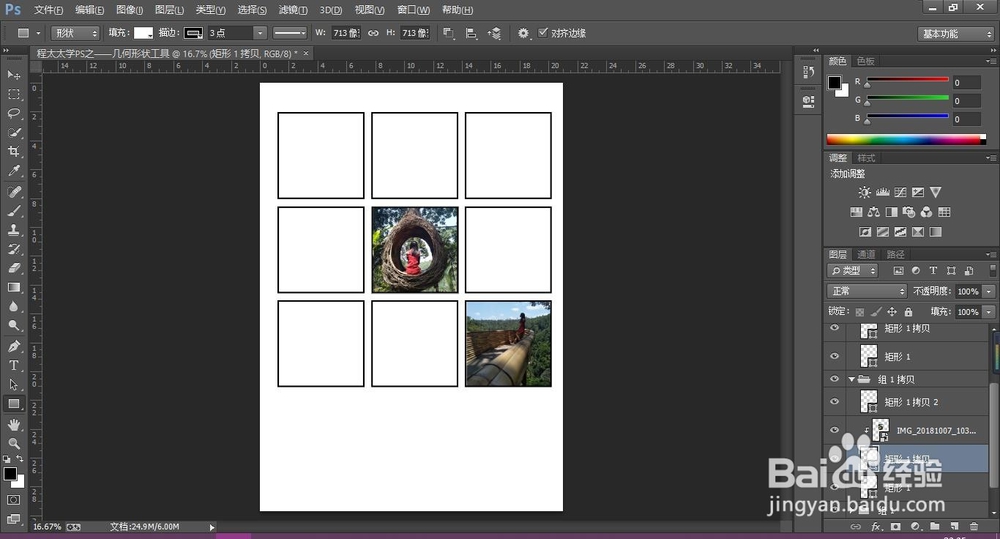The width and height of the screenshot is (1000, 539).
Task: Select the Path Selection tool
Action: (13, 385)
